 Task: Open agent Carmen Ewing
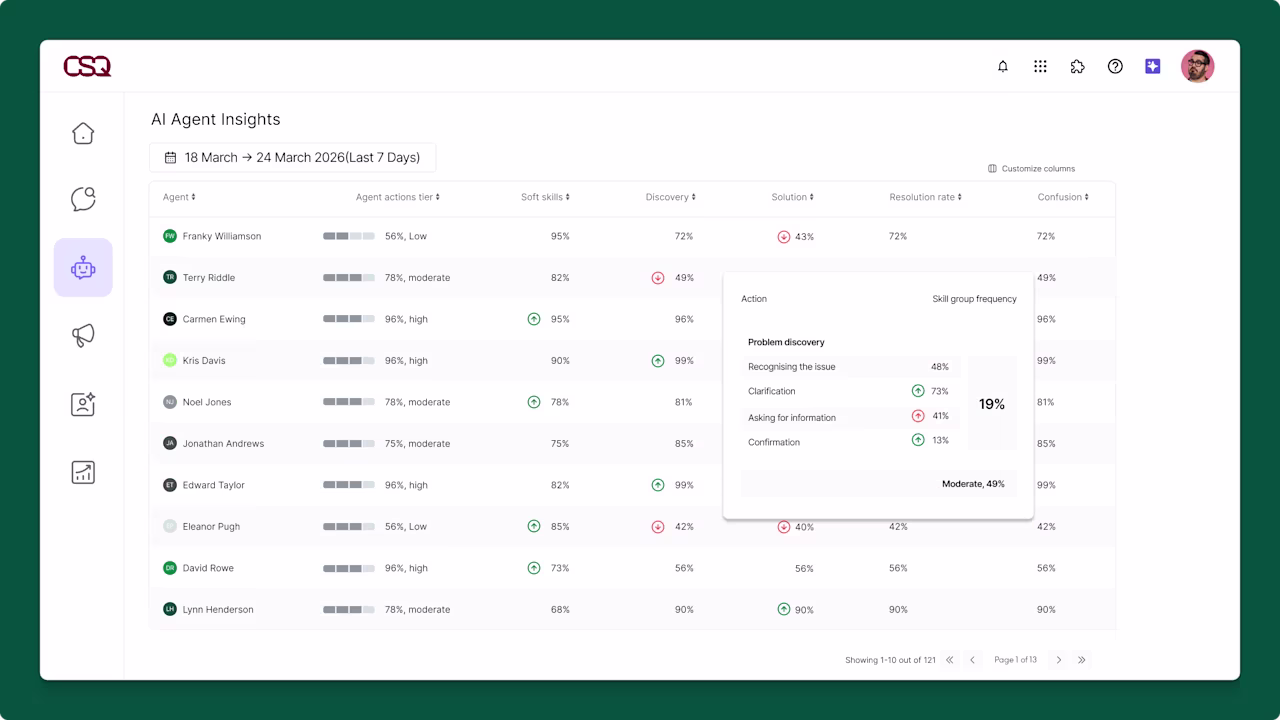coord(213,319)
